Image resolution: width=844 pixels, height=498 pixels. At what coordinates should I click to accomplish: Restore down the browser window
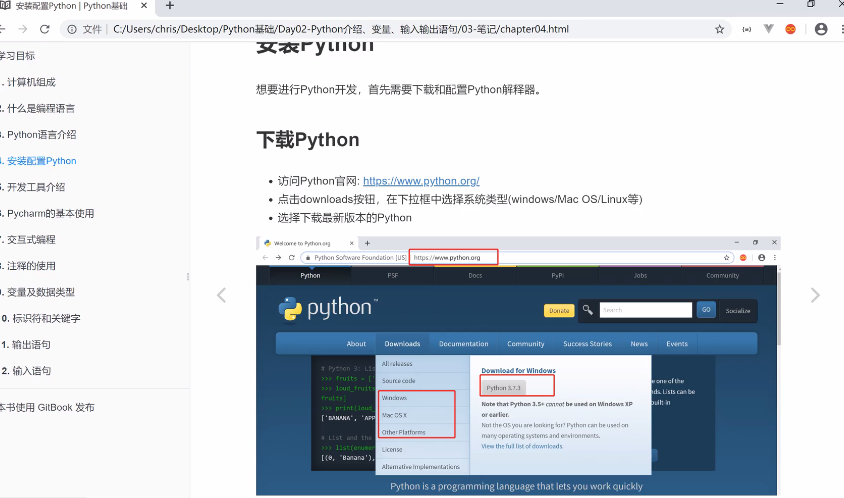pos(811,4)
